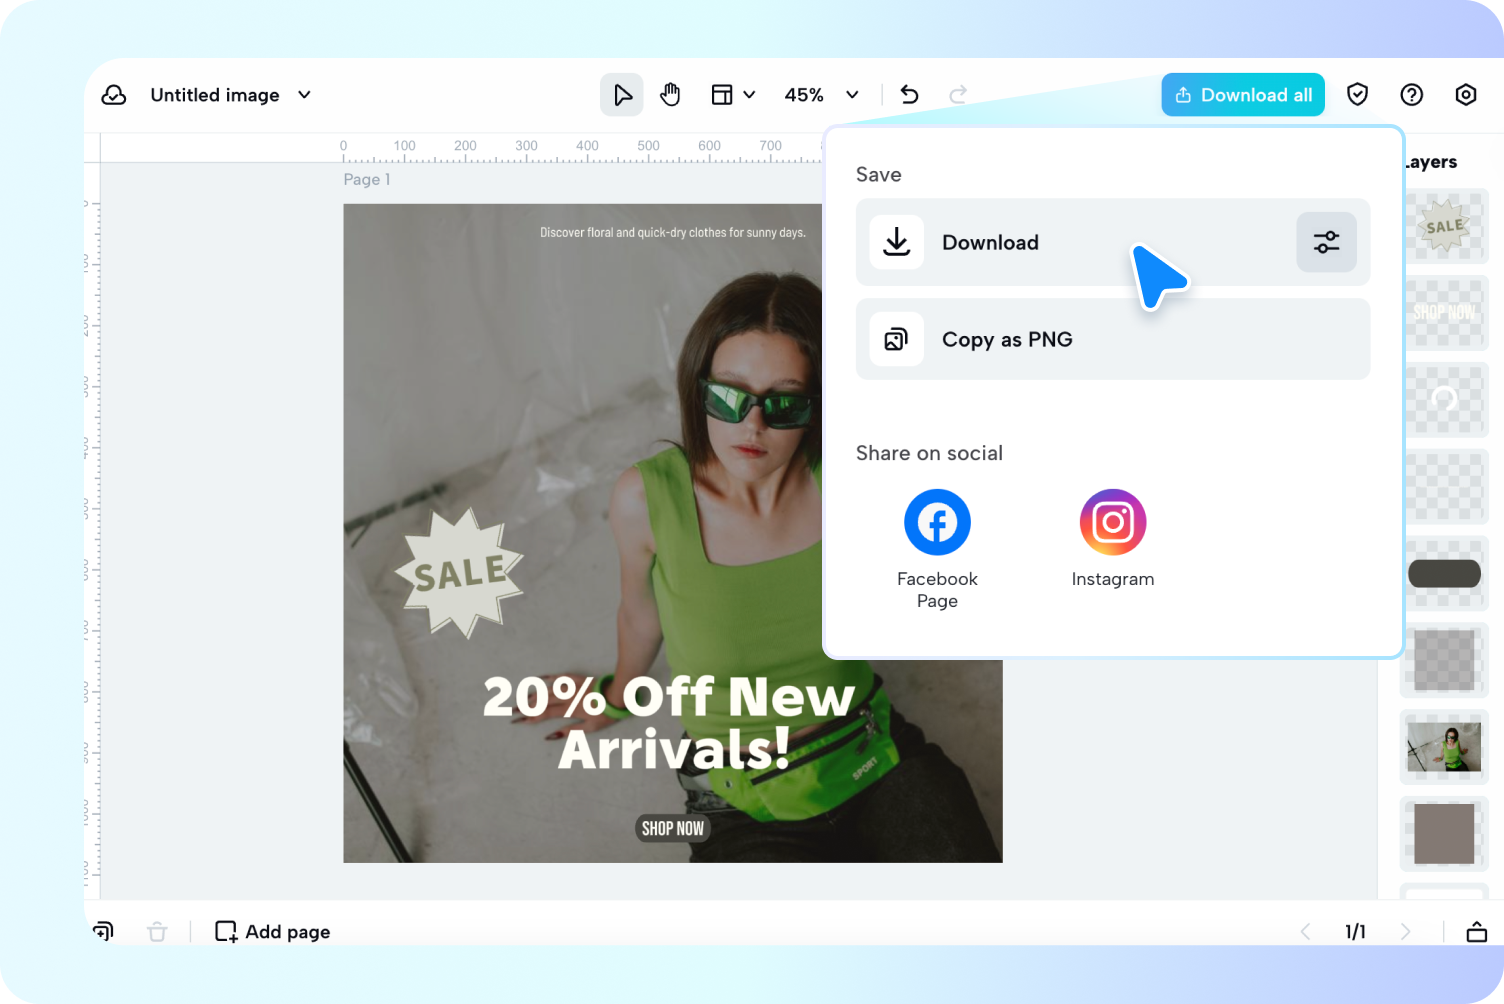Click Download all

pos(1243,94)
